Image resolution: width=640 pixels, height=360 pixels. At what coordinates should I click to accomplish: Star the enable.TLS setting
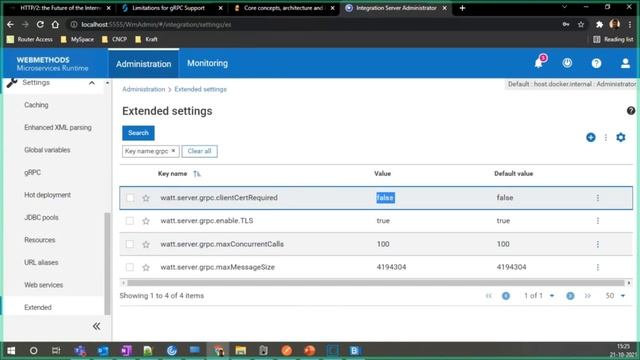point(146,221)
